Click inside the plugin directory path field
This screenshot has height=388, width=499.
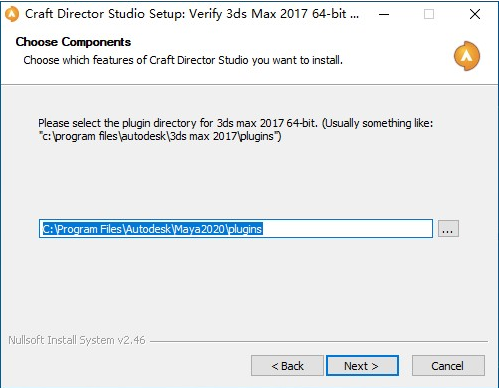click(236, 229)
